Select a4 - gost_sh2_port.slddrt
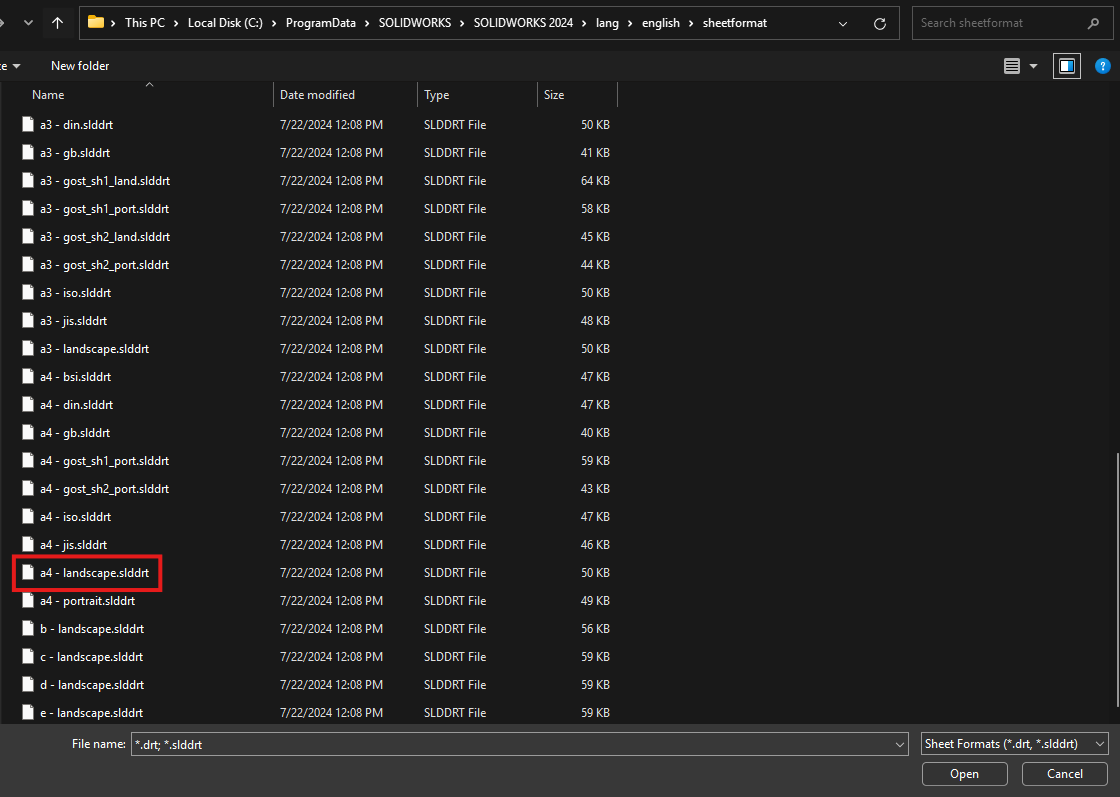Viewport: 1120px width, 797px height. [x=104, y=488]
